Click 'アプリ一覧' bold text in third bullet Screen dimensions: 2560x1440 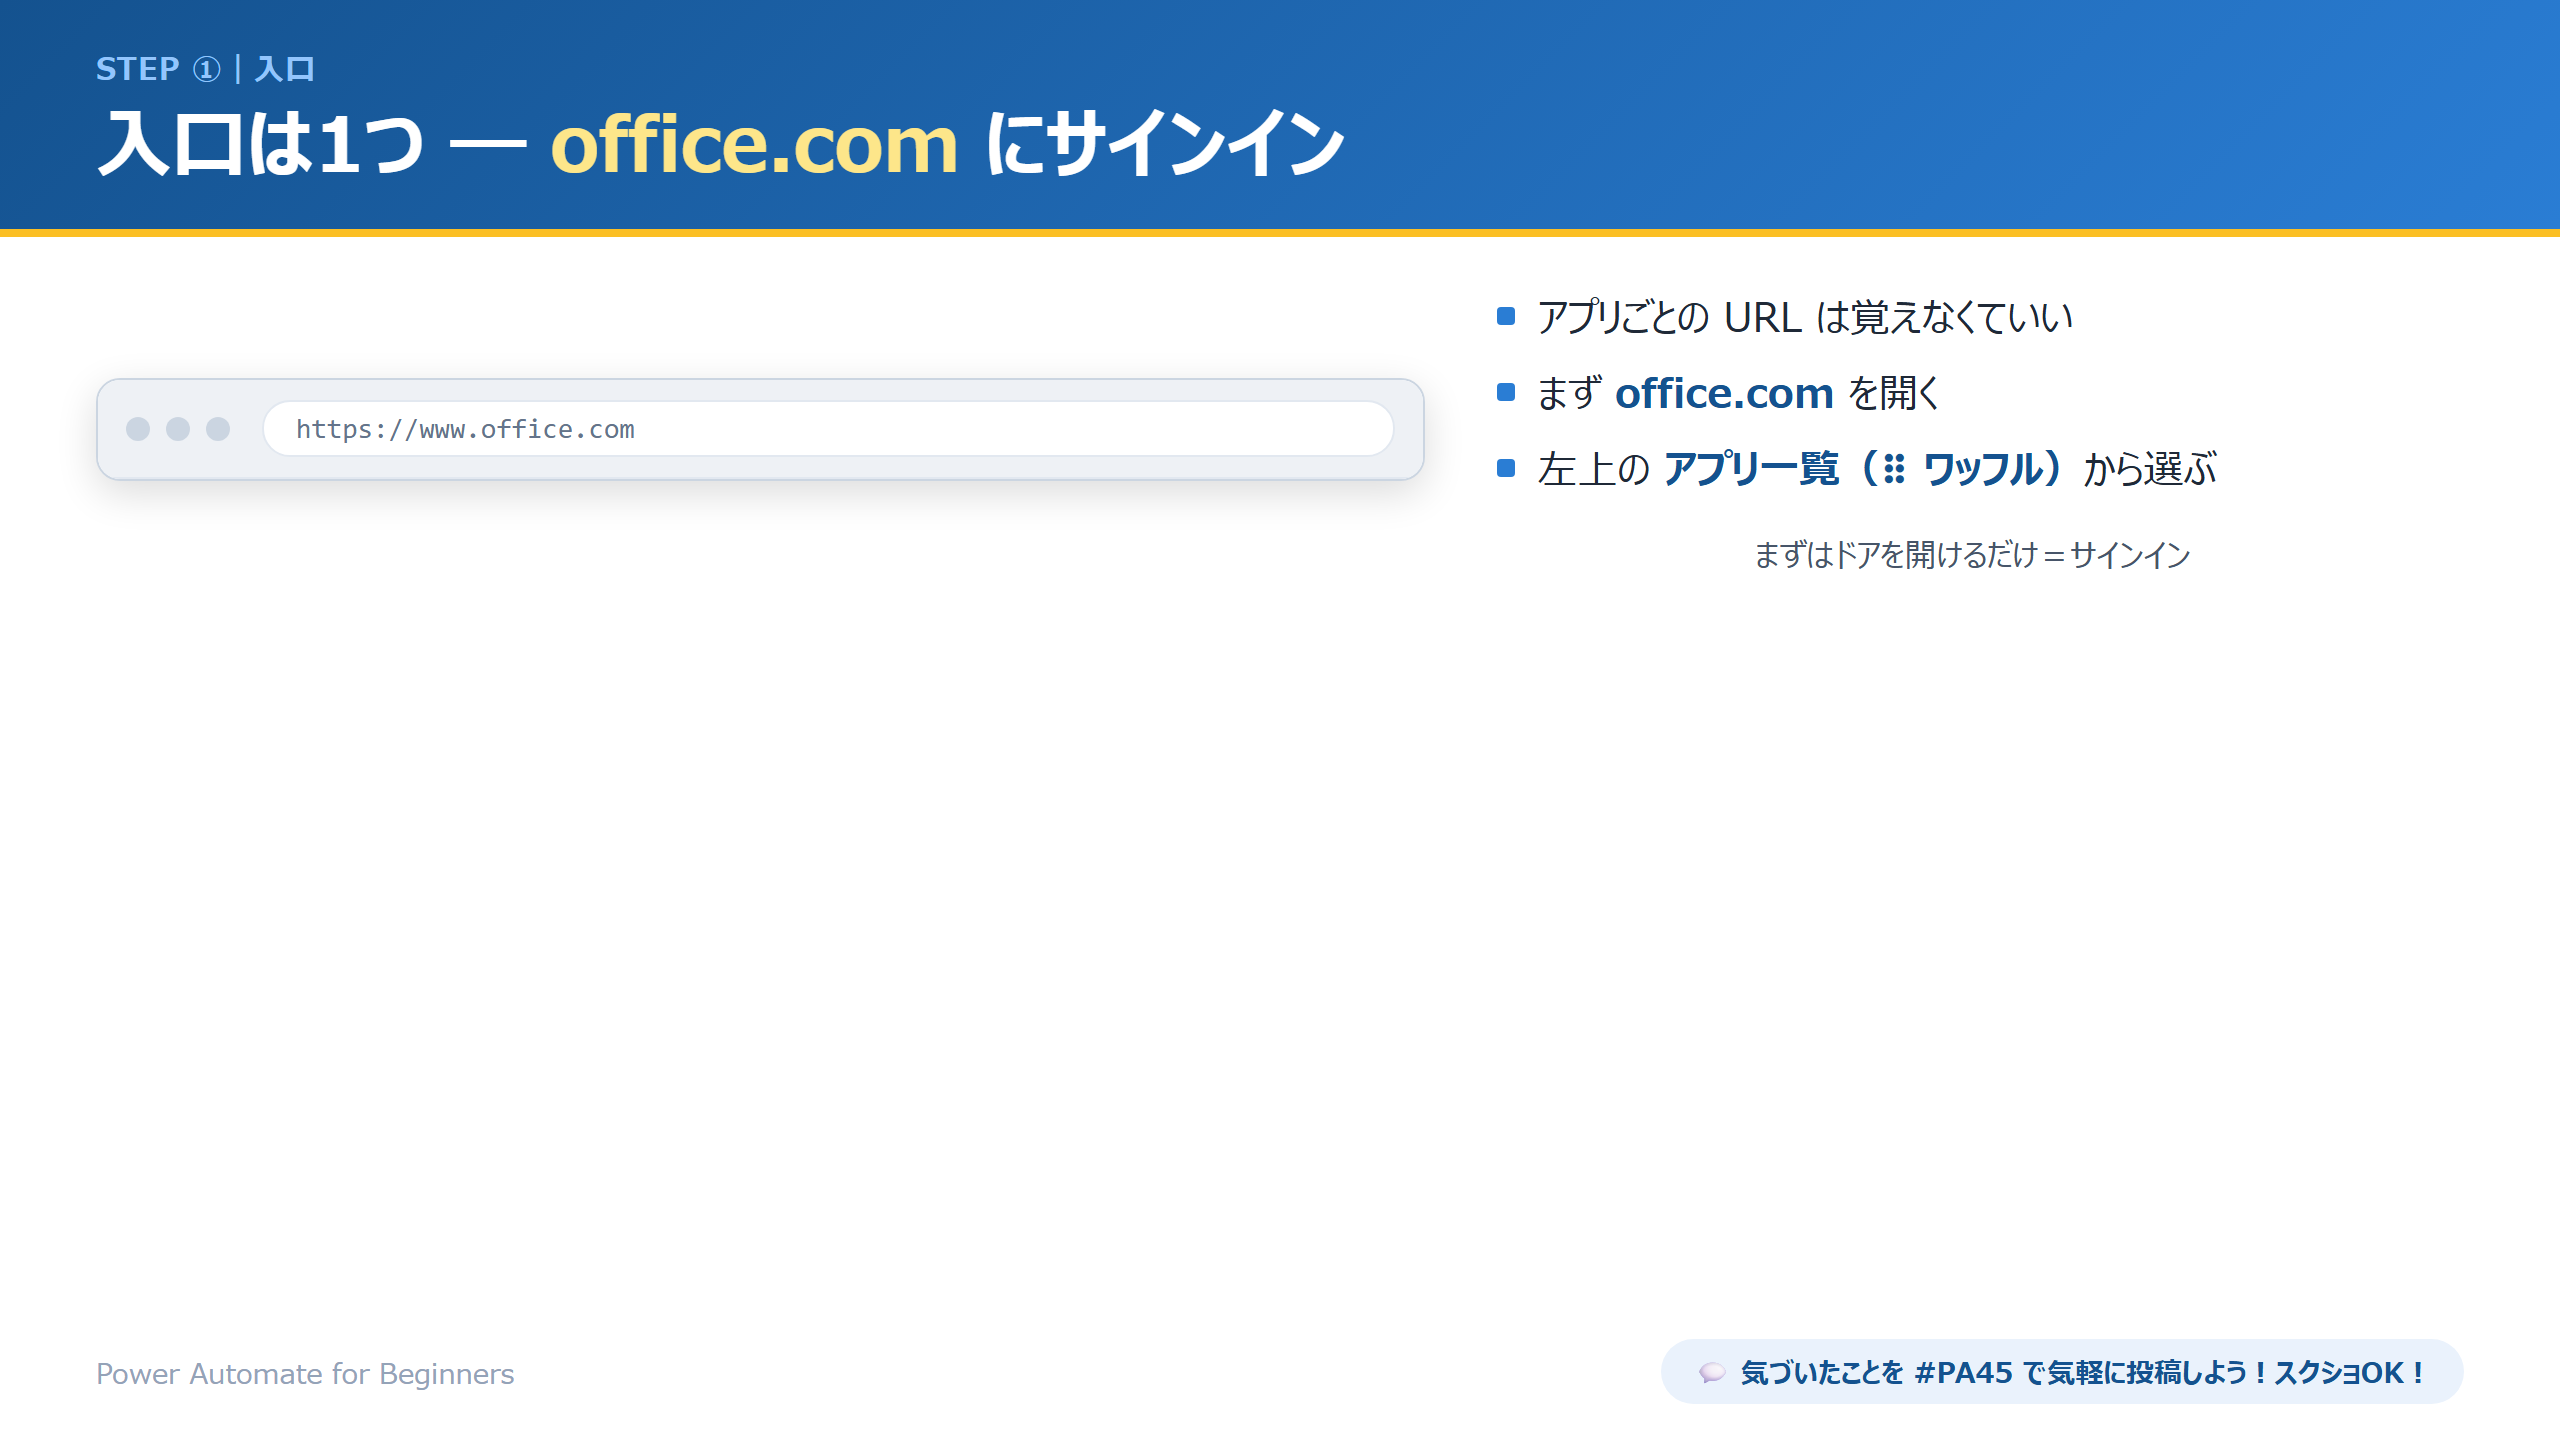(1751, 469)
